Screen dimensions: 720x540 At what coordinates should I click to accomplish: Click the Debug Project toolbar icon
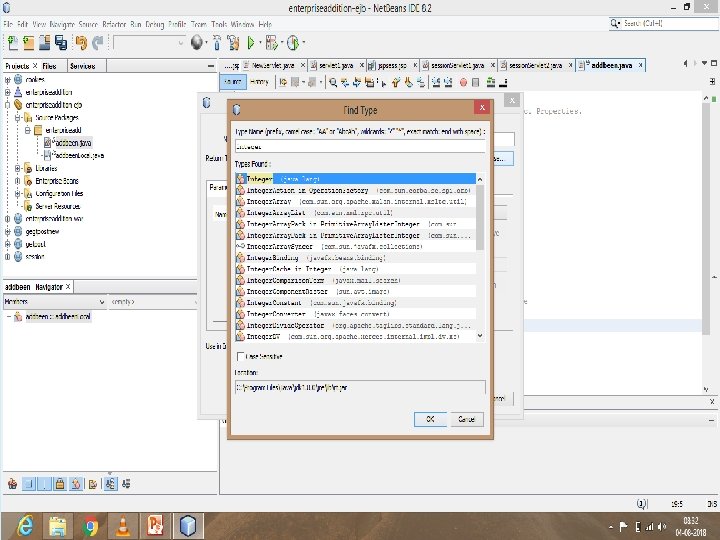pos(271,43)
